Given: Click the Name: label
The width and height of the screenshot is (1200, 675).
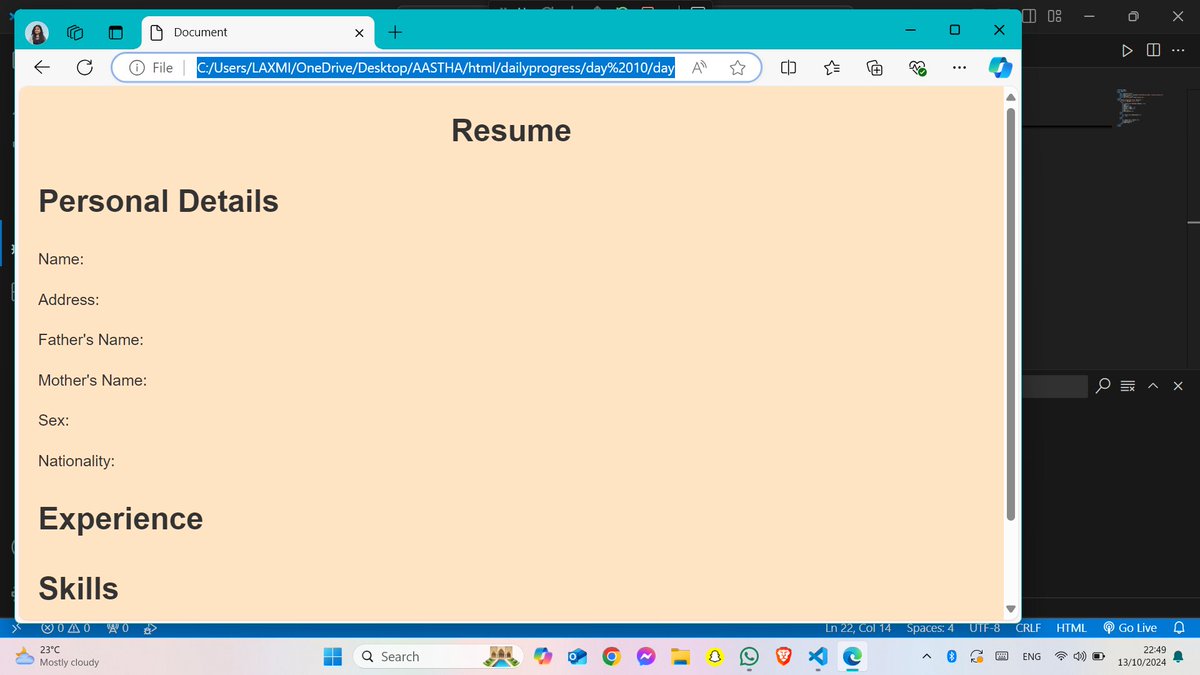Looking at the screenshot, I should click(61, 259).
